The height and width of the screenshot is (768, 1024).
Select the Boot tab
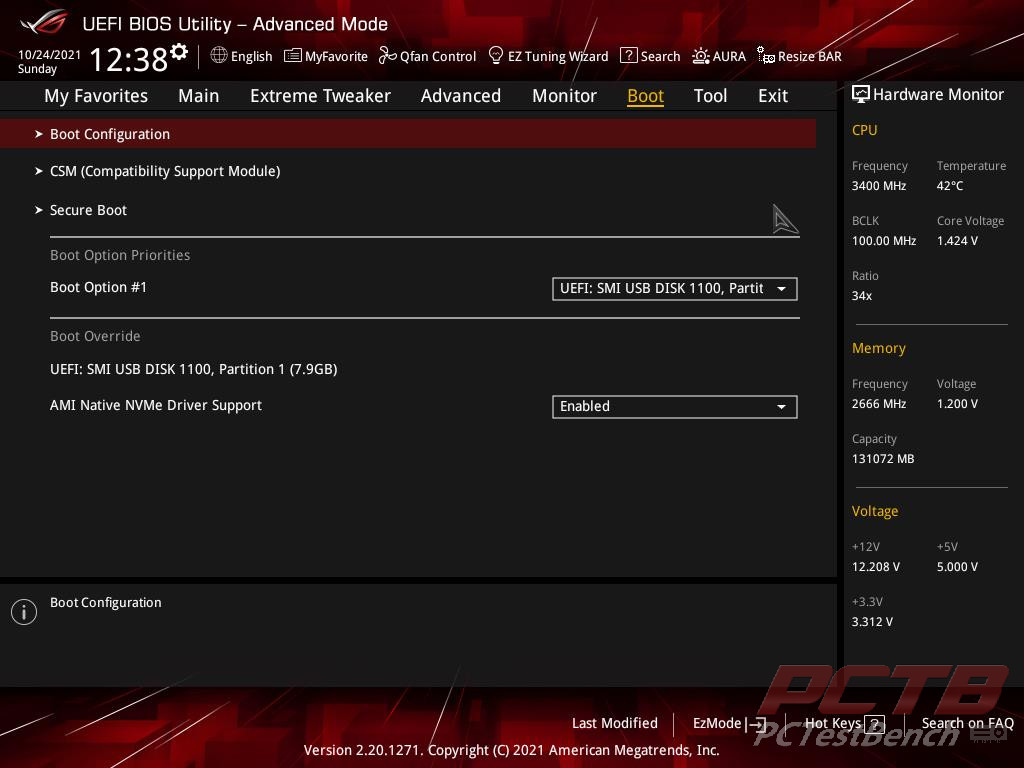point(645,96)
